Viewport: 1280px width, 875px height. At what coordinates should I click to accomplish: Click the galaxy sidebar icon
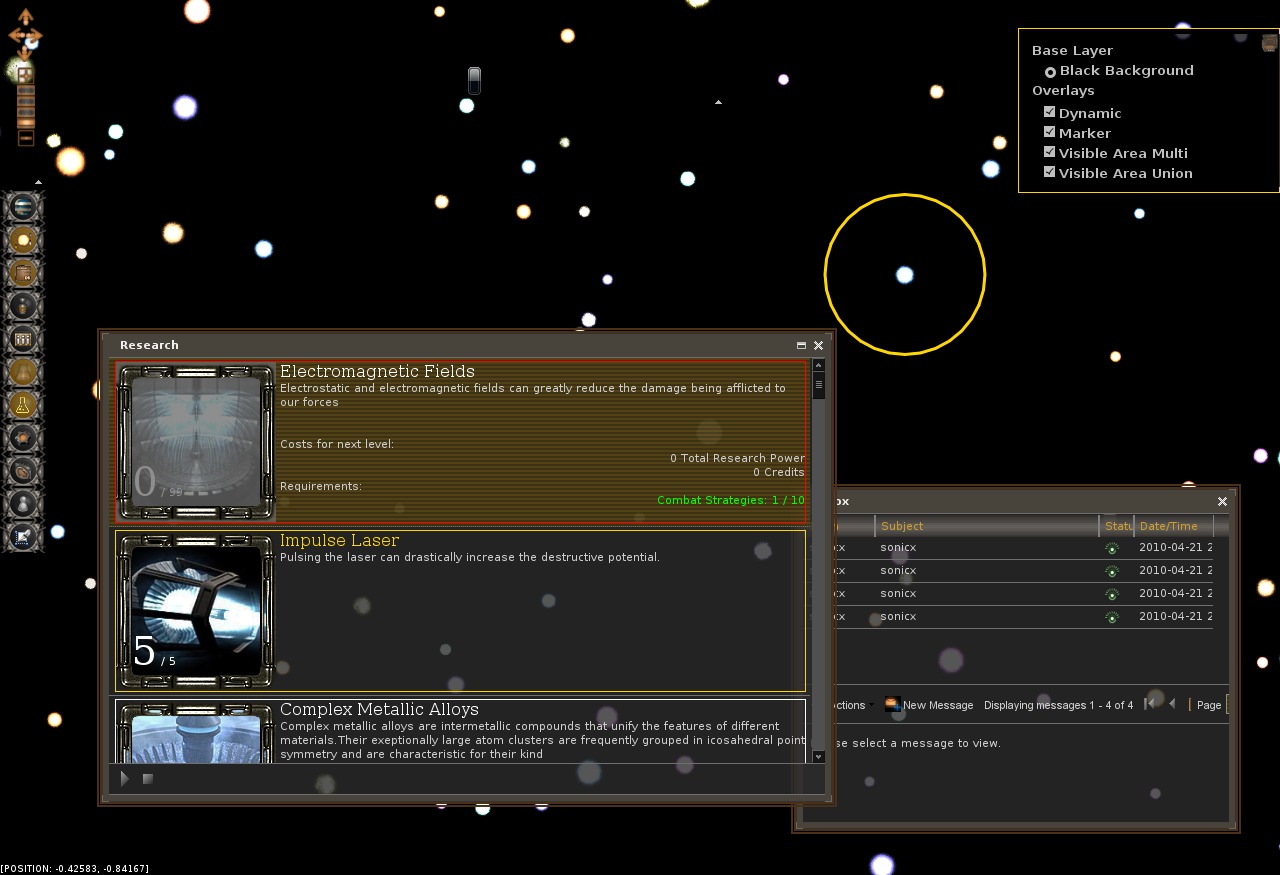23,471
